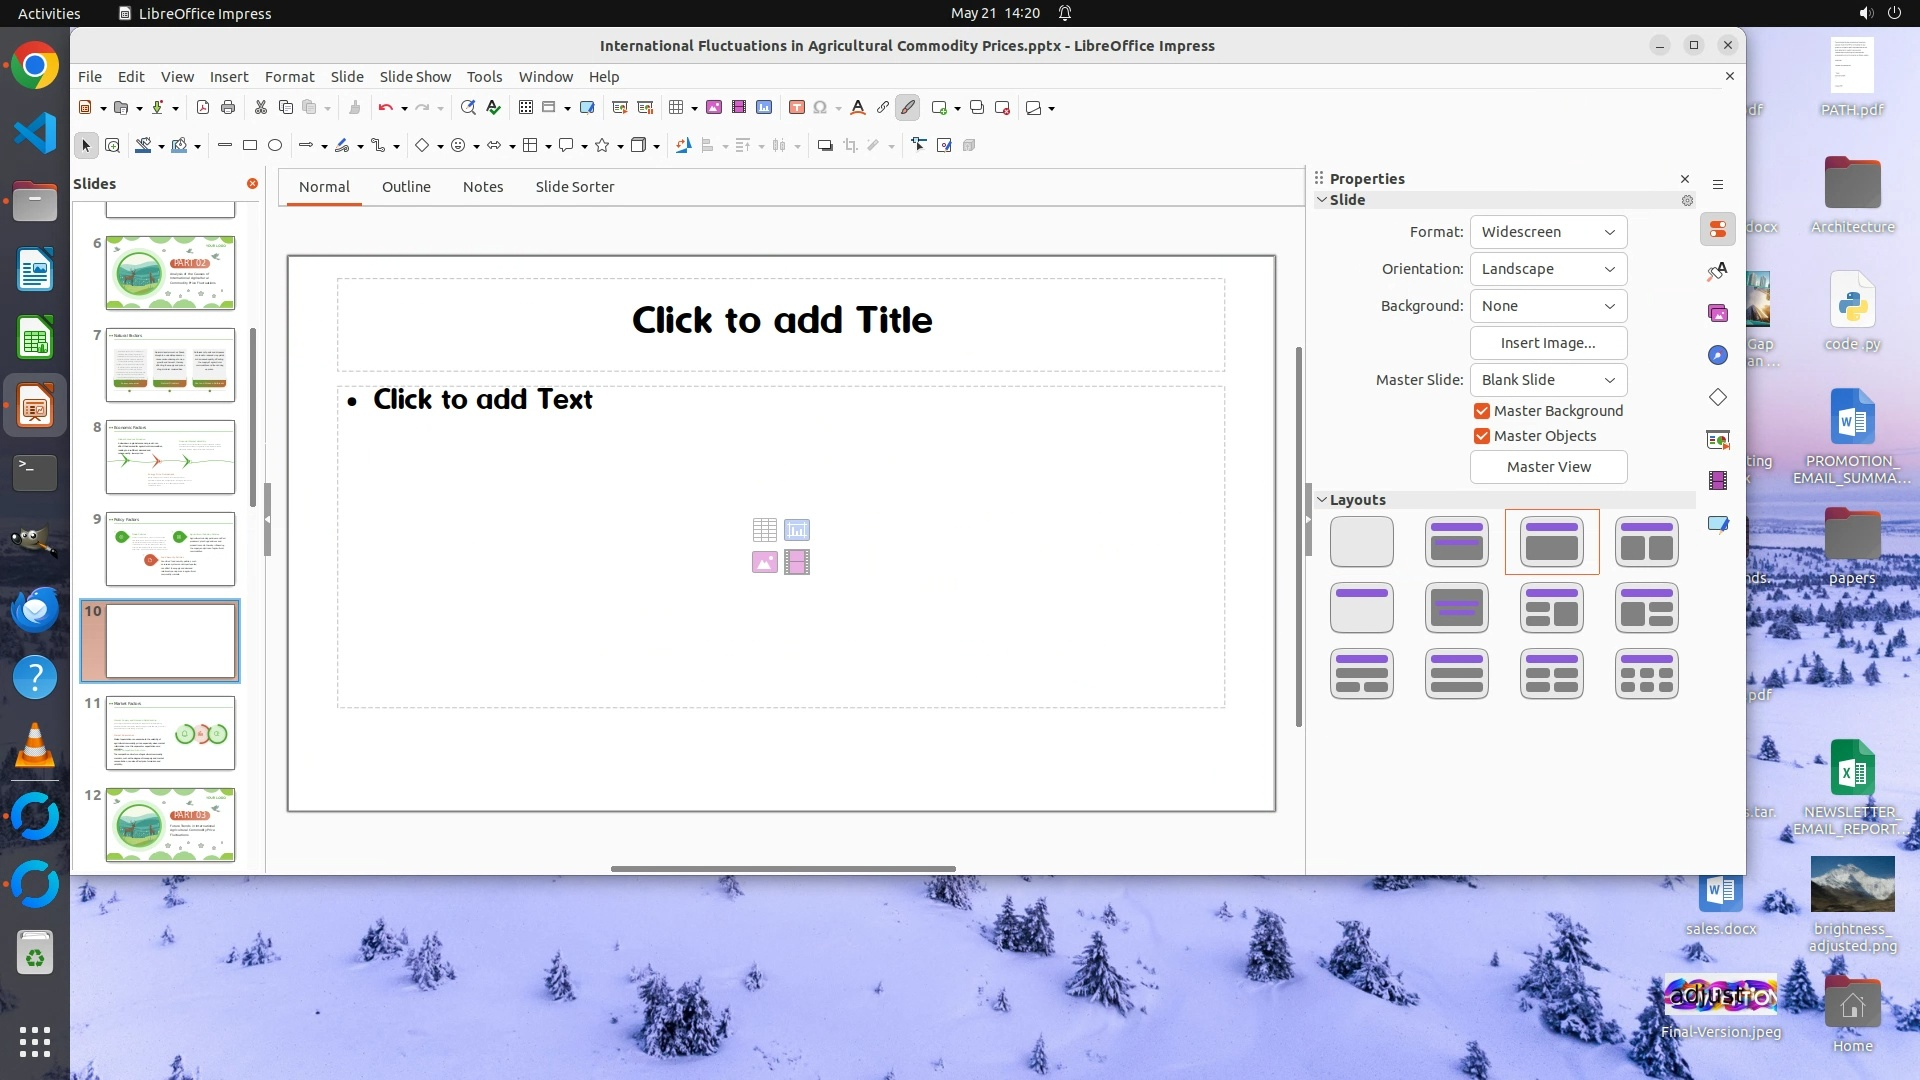Click the Print icon in toolbar
The height and width of the screenshot is (1080, 1920).
pos(228,108)
